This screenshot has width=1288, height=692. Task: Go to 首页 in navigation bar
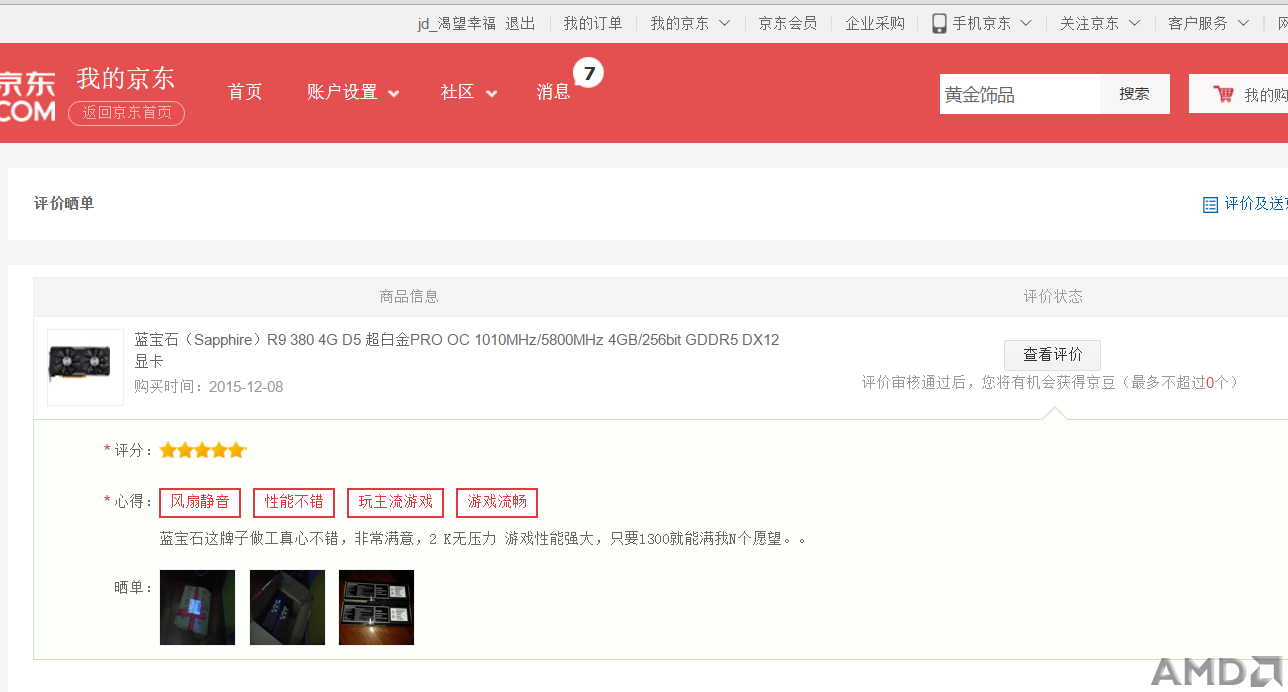pos(245,92)
